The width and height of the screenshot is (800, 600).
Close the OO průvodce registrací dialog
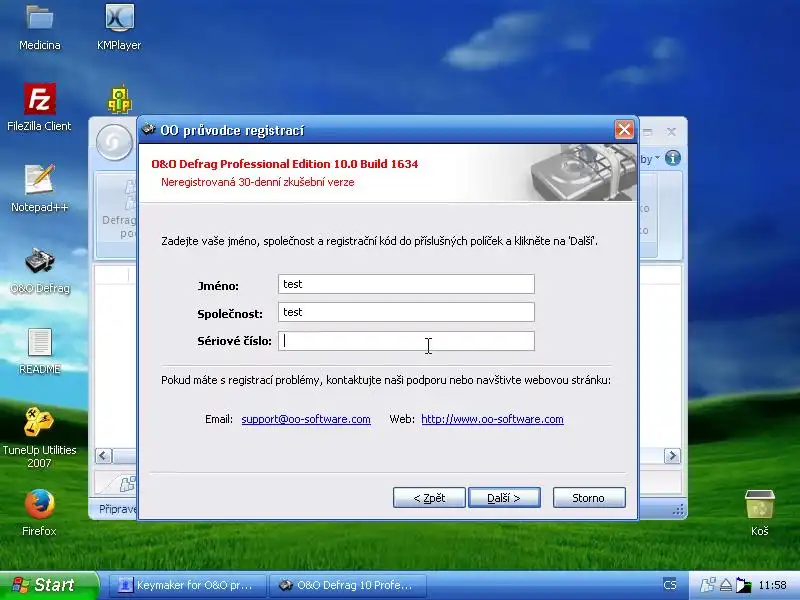pos(624,130)
